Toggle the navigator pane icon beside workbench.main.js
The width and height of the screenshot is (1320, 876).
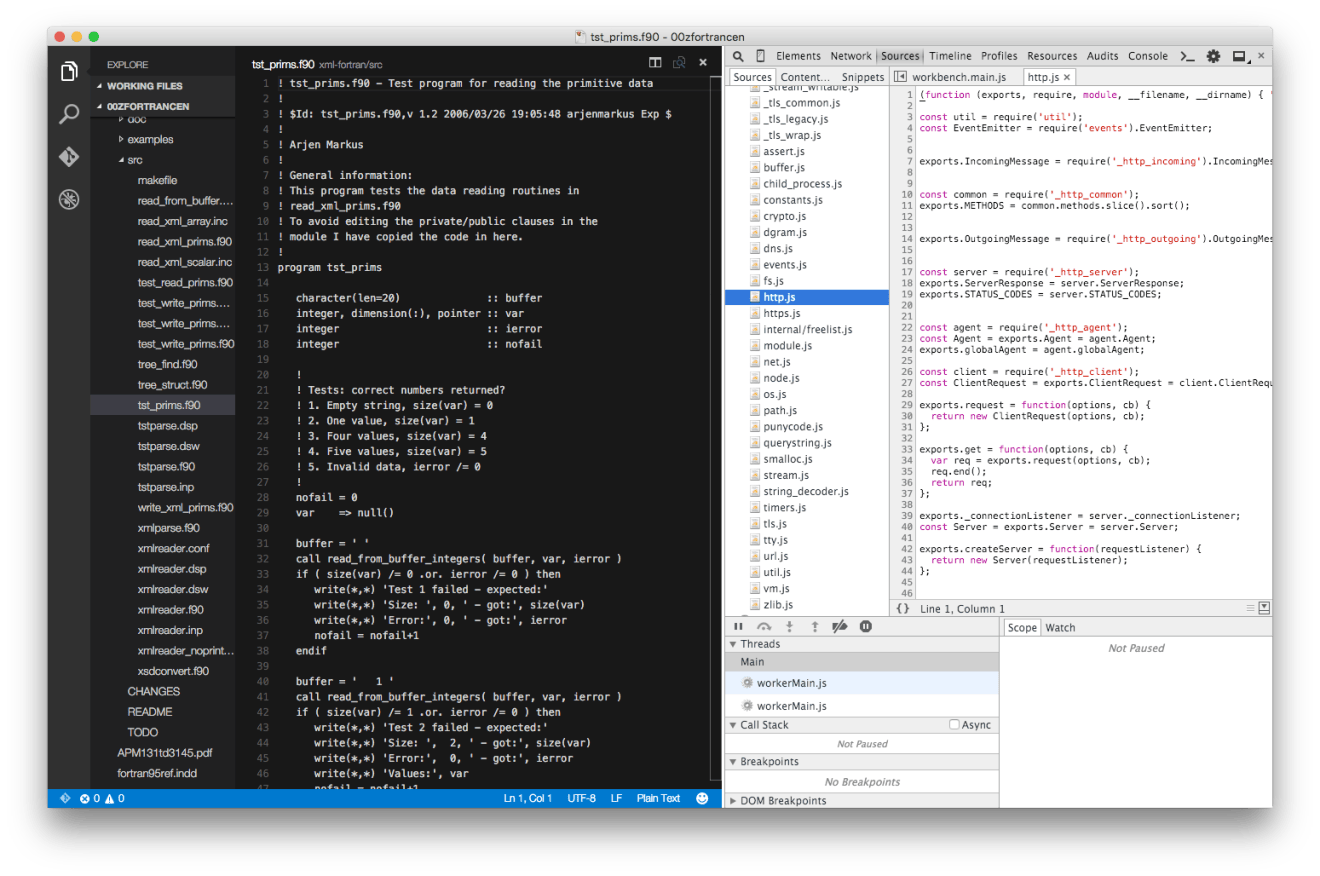point(900,76)
